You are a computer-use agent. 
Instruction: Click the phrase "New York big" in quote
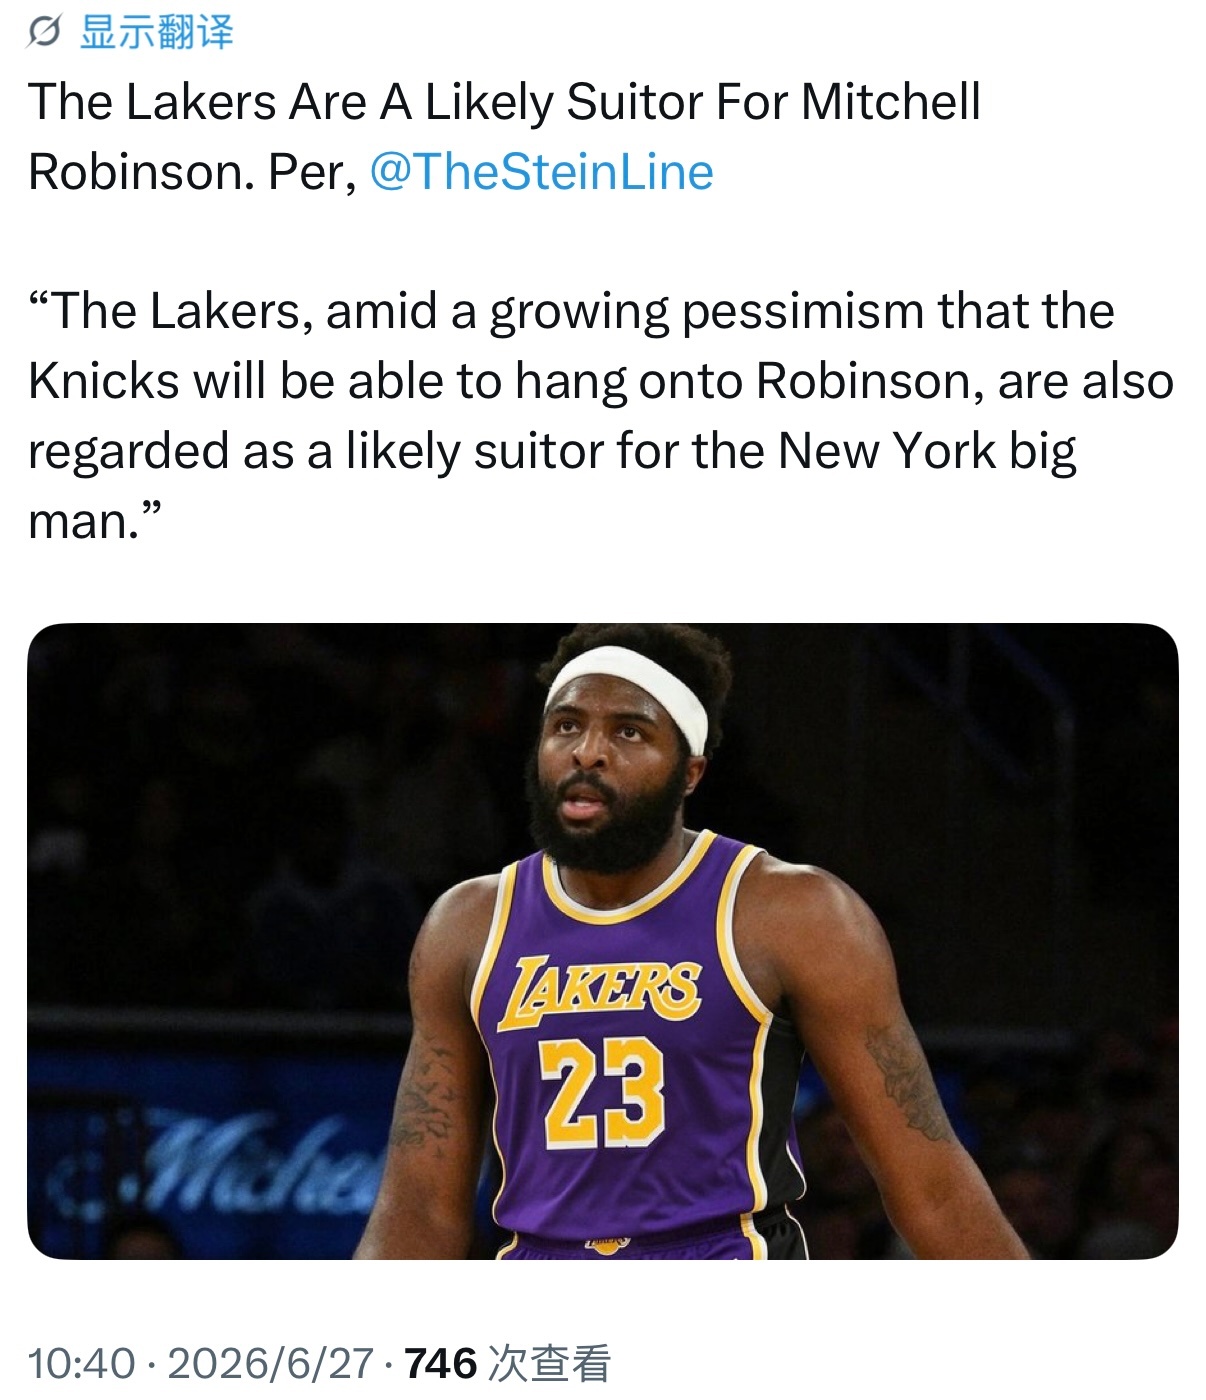(927, 452)
